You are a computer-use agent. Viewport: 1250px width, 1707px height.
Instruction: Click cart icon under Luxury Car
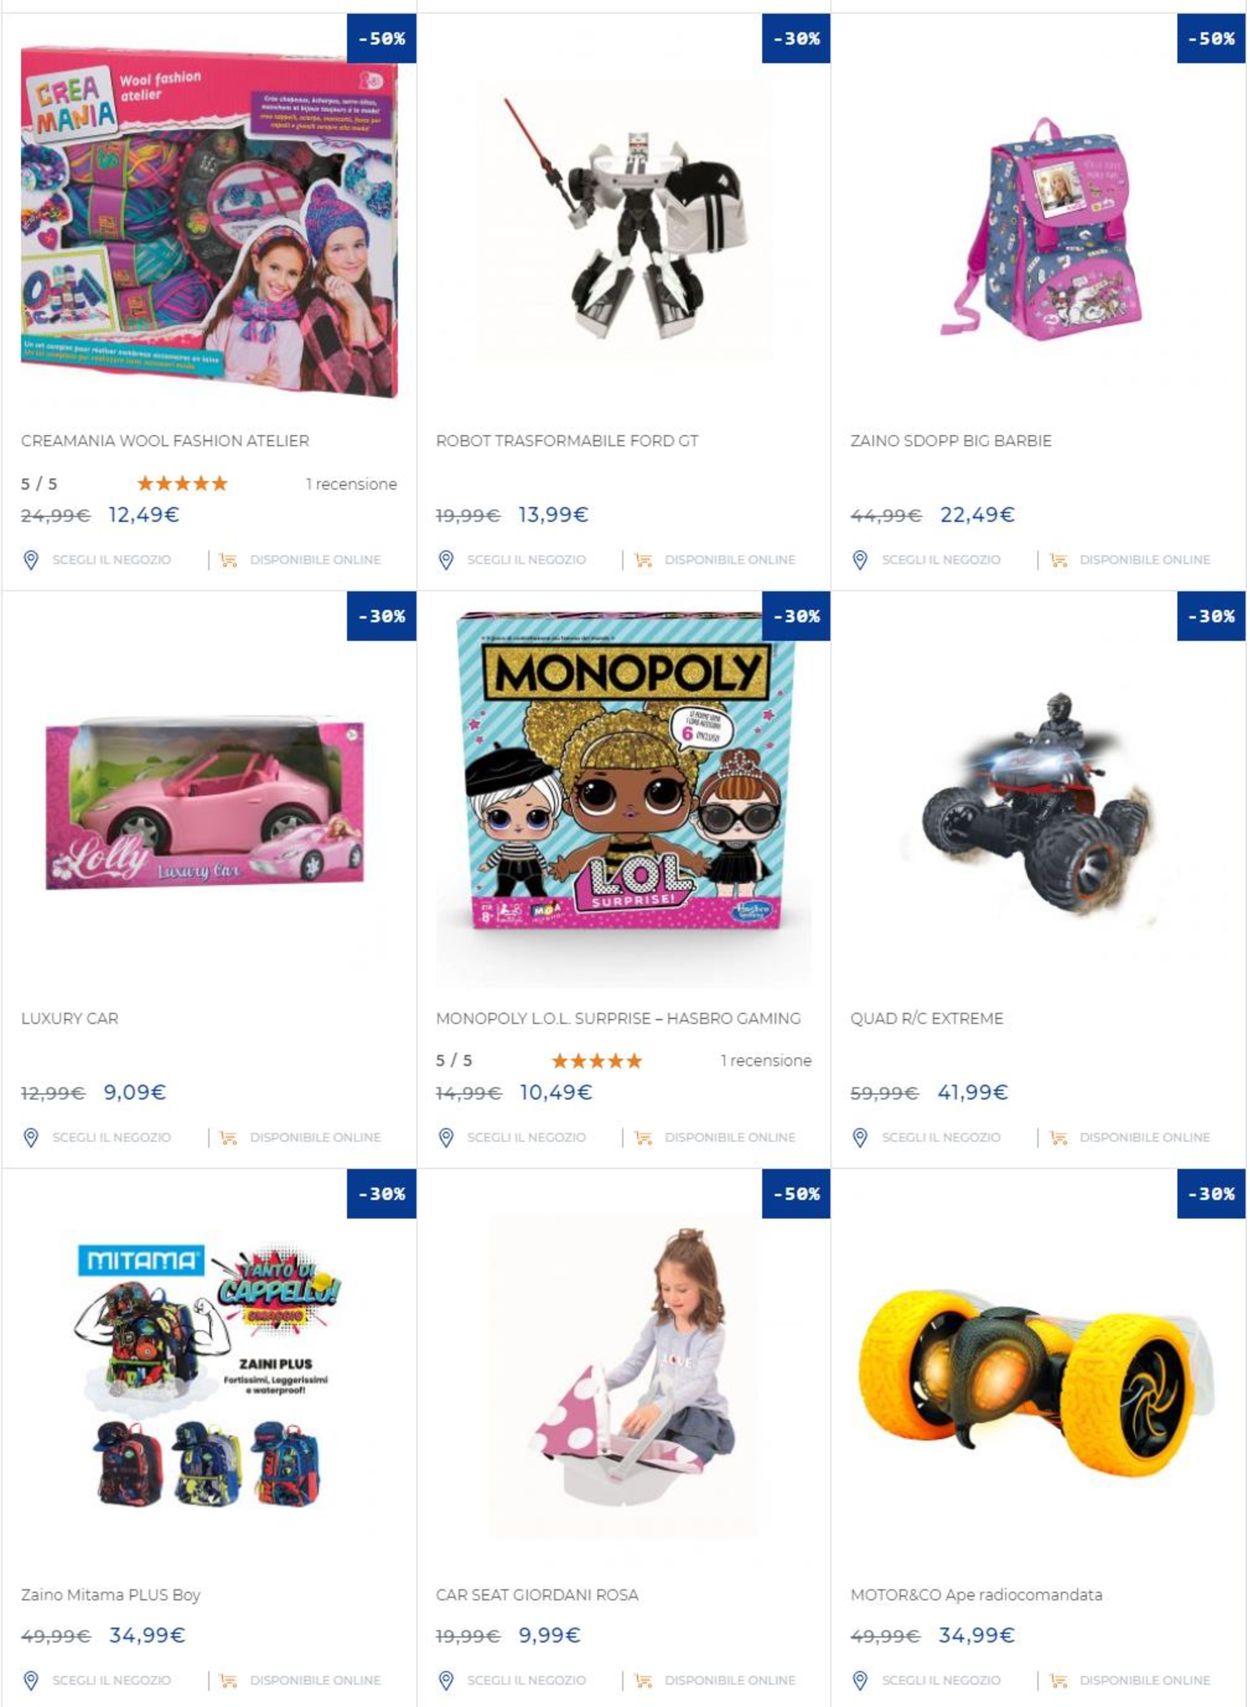pos(228,1137)
